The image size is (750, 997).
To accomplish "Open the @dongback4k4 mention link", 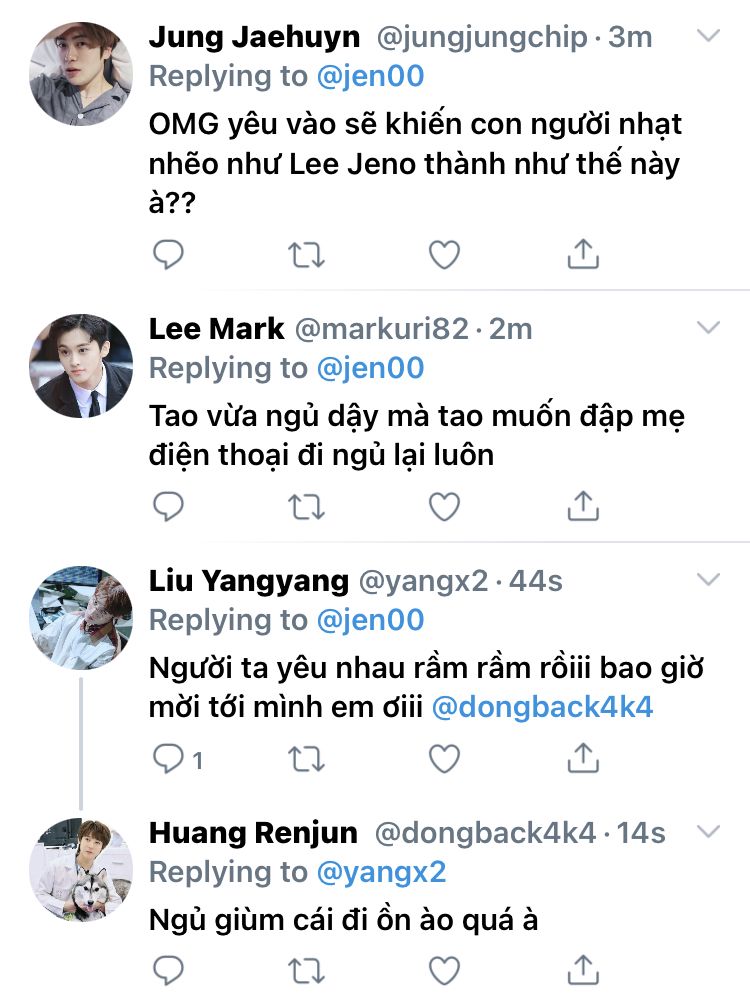I will pyautogui.click(x=541, y=707).
